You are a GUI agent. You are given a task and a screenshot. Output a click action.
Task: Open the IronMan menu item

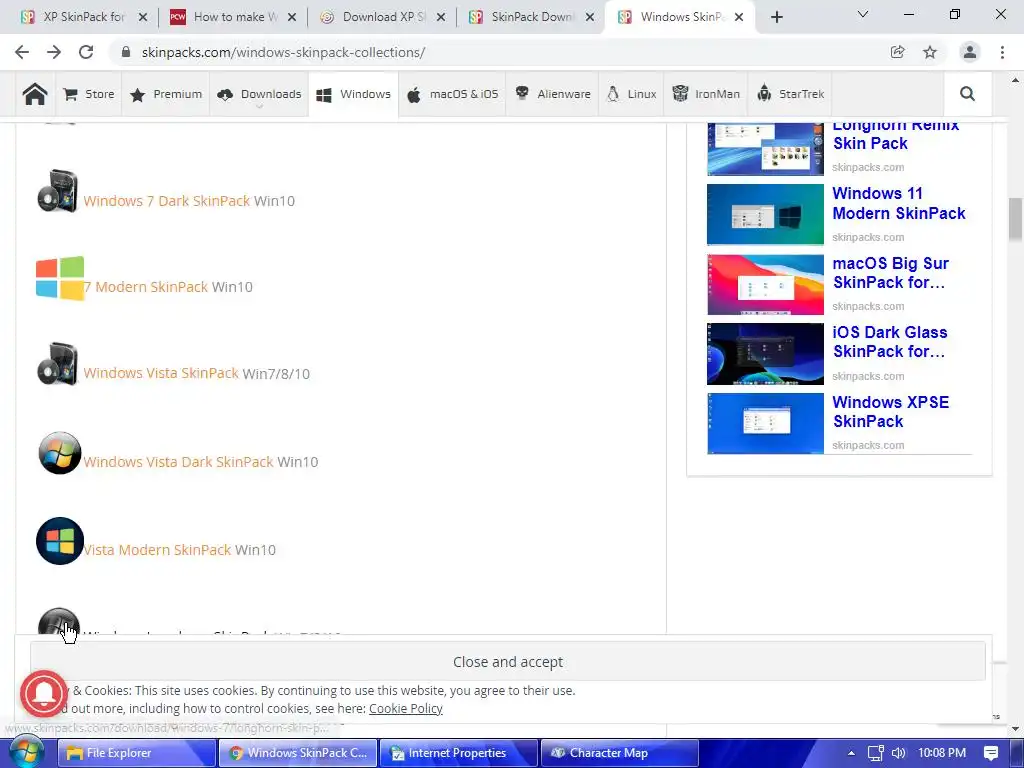[706, 94]
